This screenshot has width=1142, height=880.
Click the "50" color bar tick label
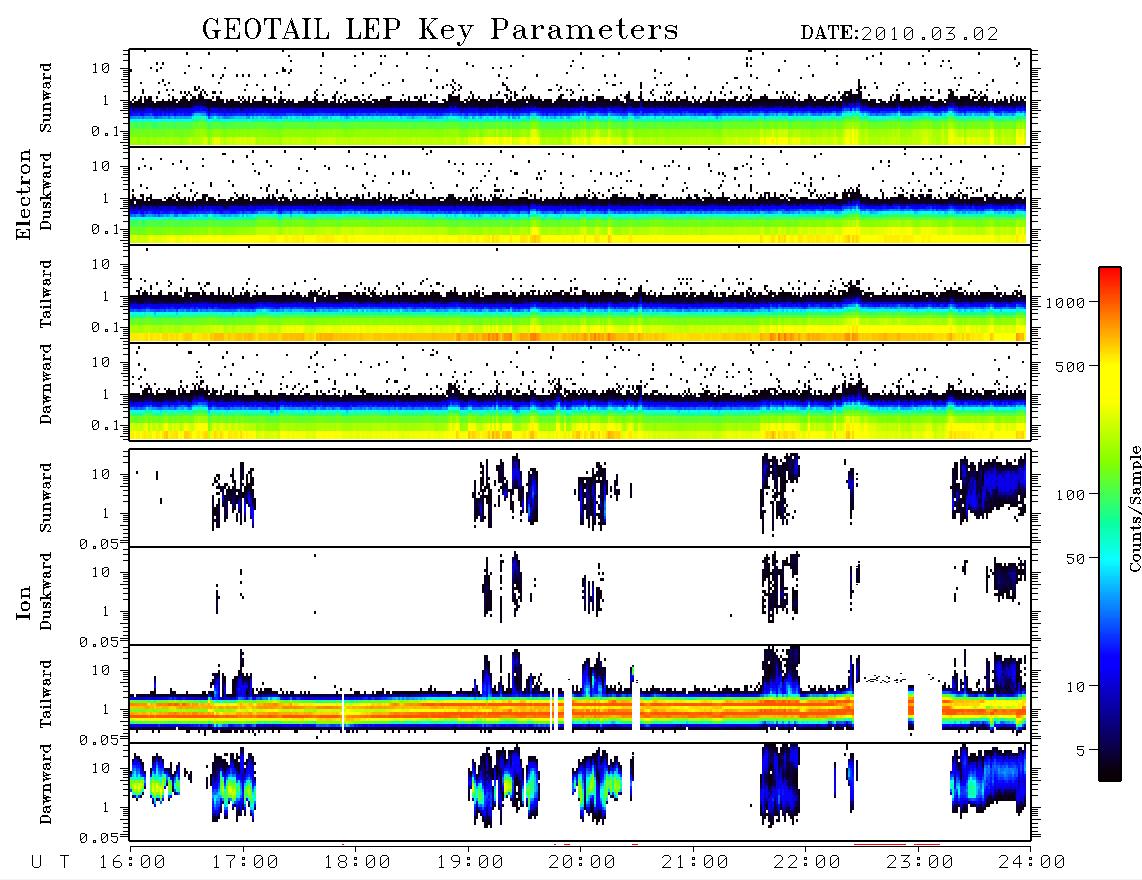pos(1076,559)
